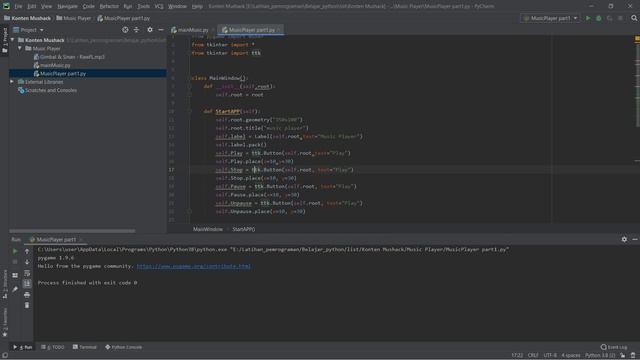Print the console output
The image size is (640, 360).
27,295
